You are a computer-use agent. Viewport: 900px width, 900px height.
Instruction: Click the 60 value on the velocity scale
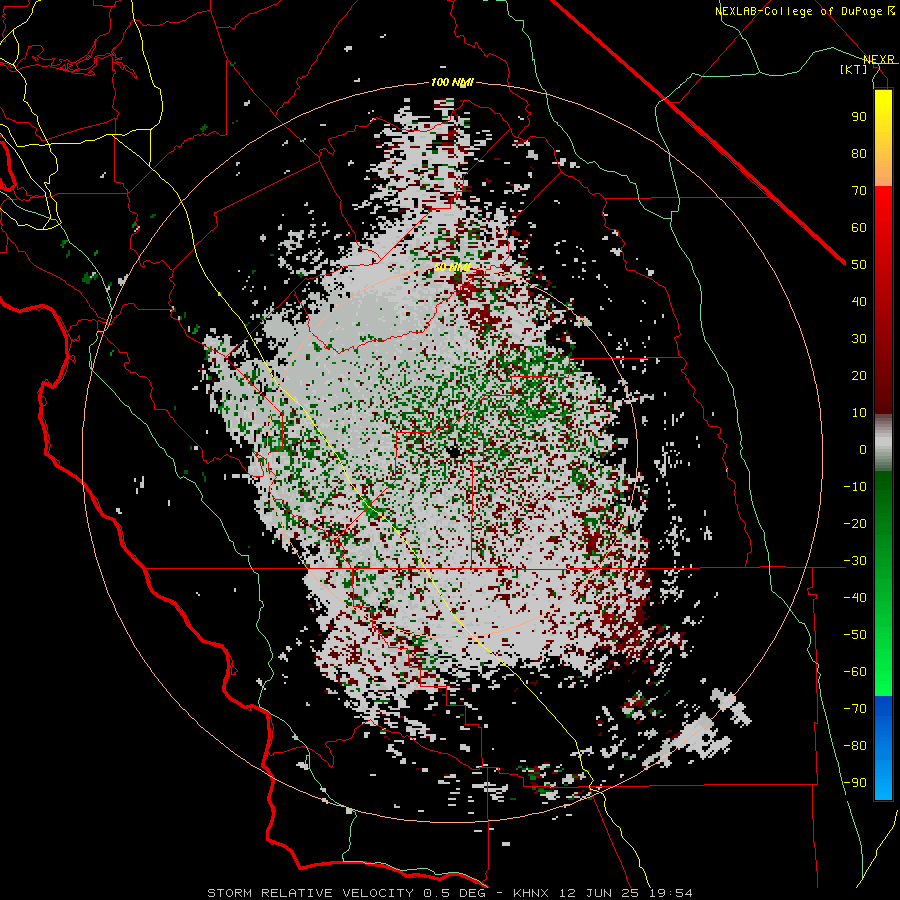pyautogui.click(x=859, y=227)
